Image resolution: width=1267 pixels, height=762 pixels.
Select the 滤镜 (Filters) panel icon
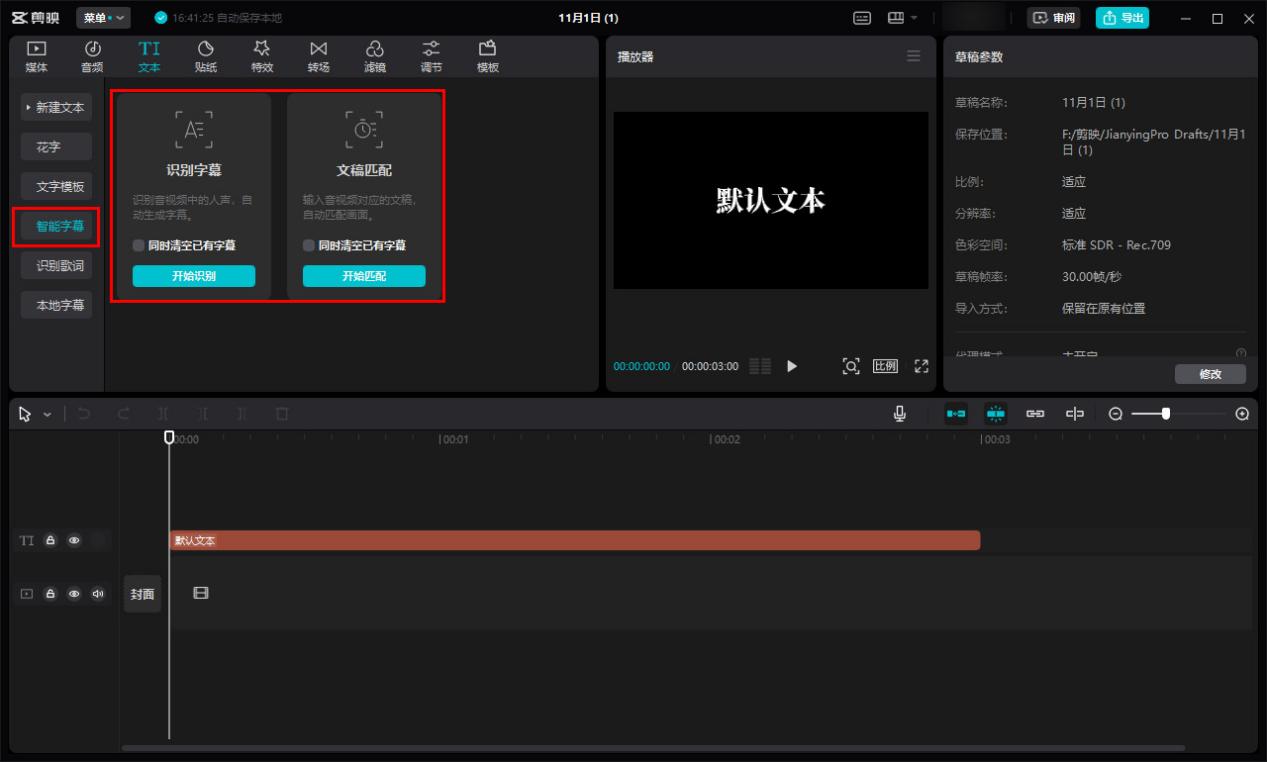coord(374,55)
